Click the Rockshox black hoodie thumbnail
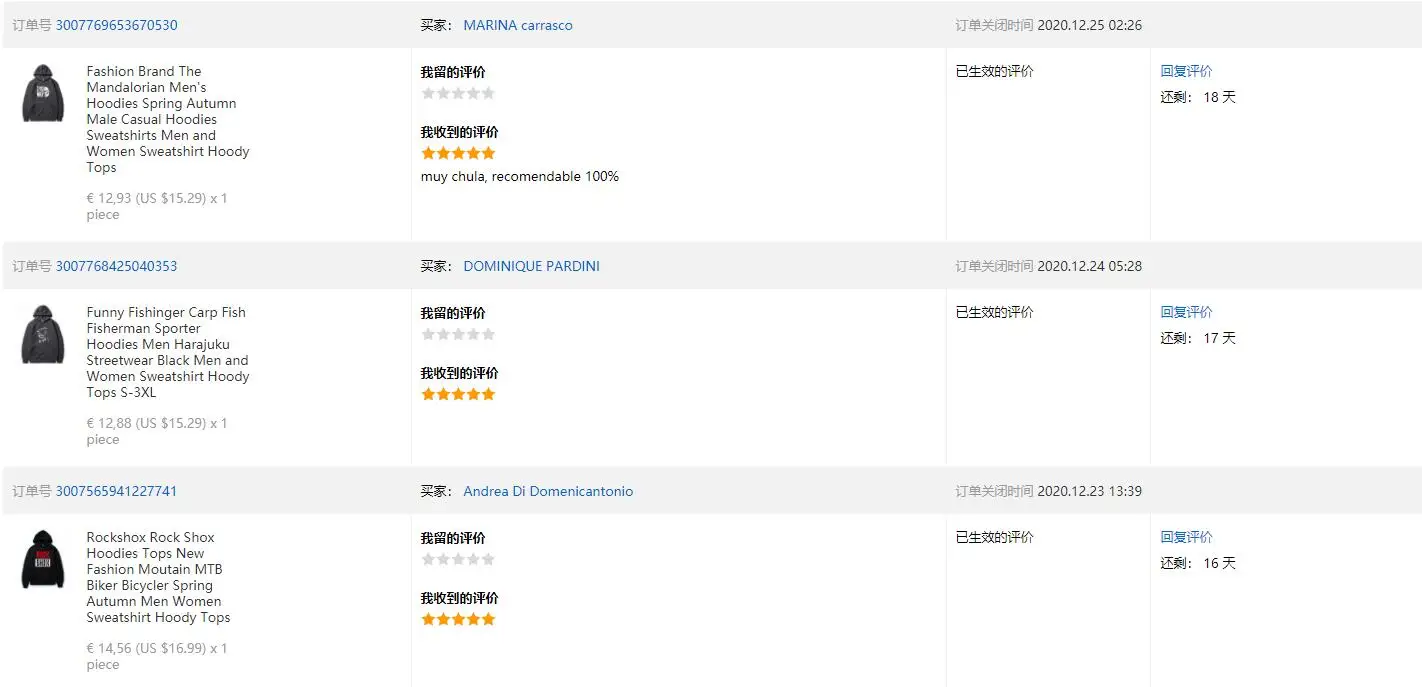The width and height of the screenshot is (1422, 687). pyautogui.click(x=43, y=560)
